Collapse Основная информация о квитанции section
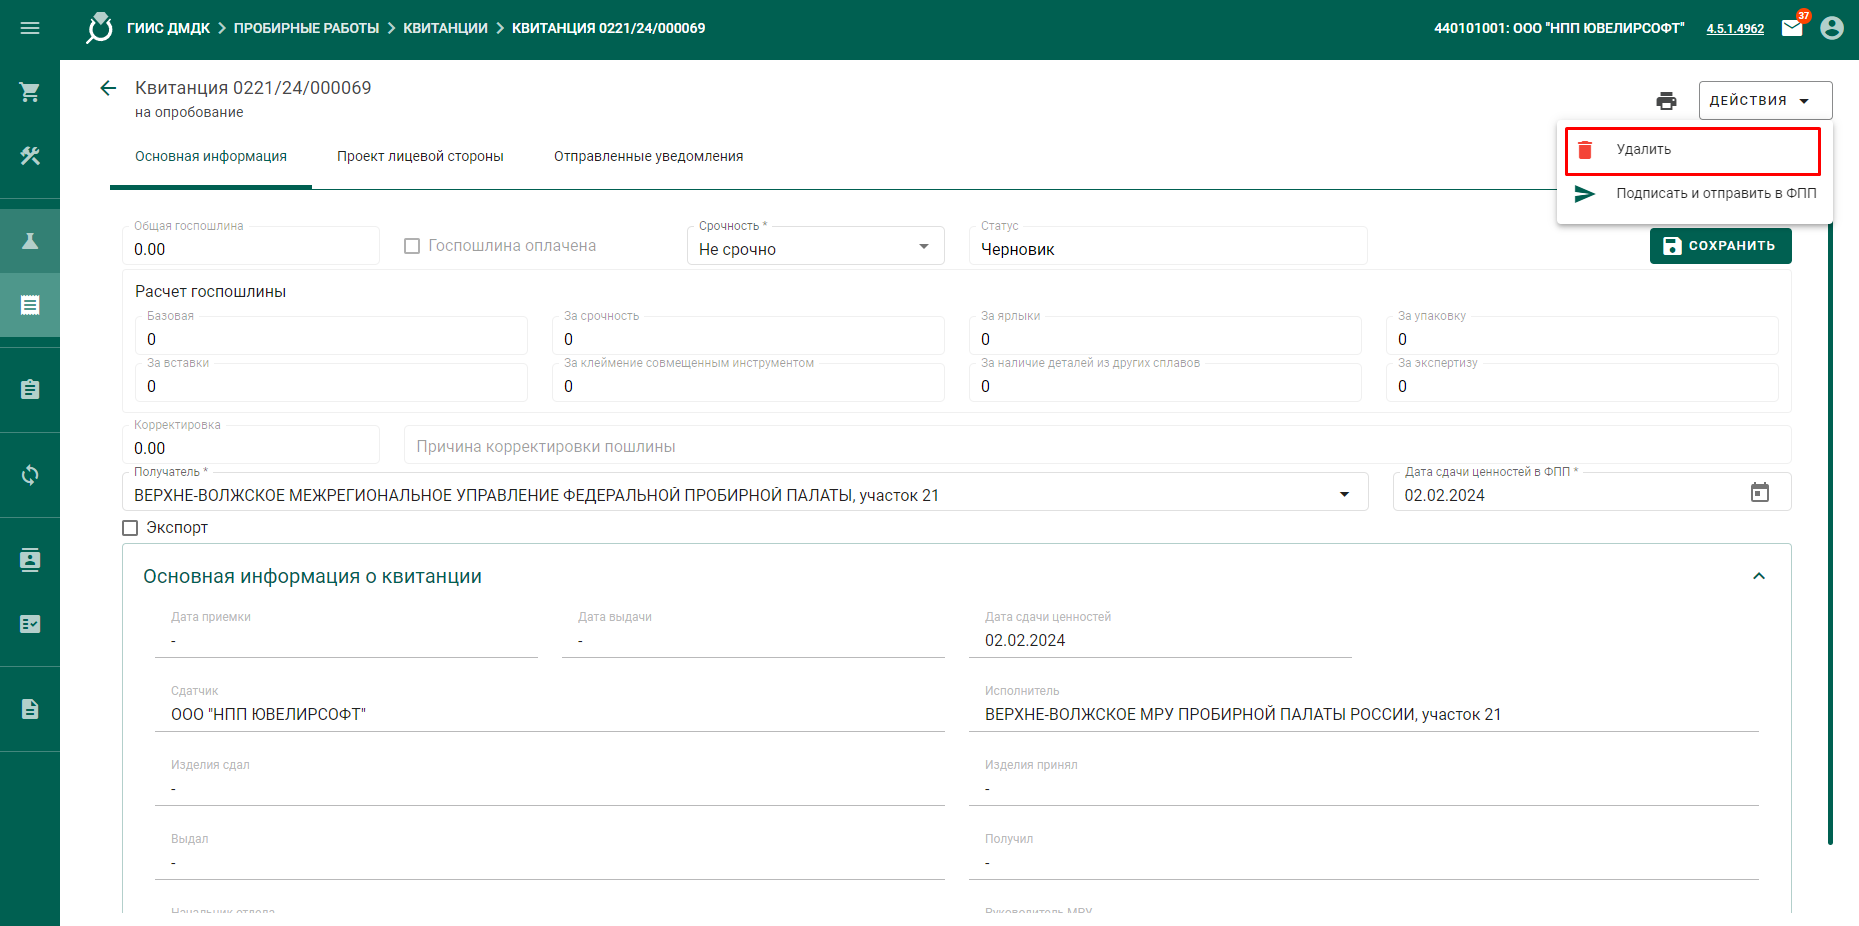This screenshot has width=1859, height=926. click(x=1759, y=576)
